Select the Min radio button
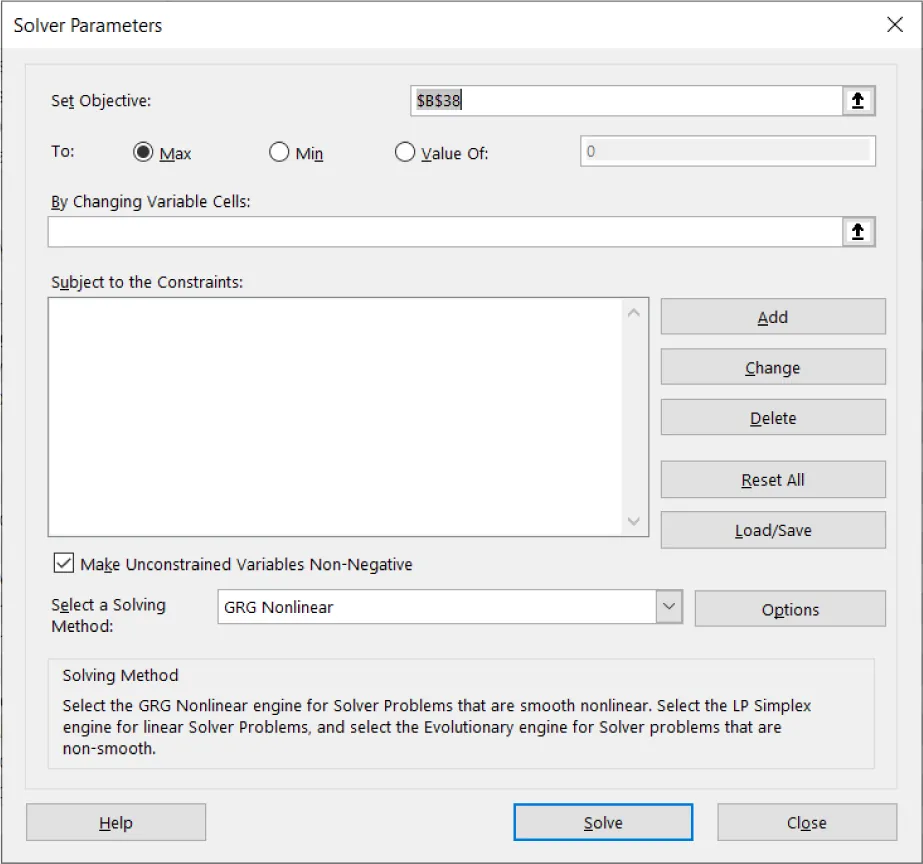The height and width of the screenshot is (864, 923). point(278,151)
